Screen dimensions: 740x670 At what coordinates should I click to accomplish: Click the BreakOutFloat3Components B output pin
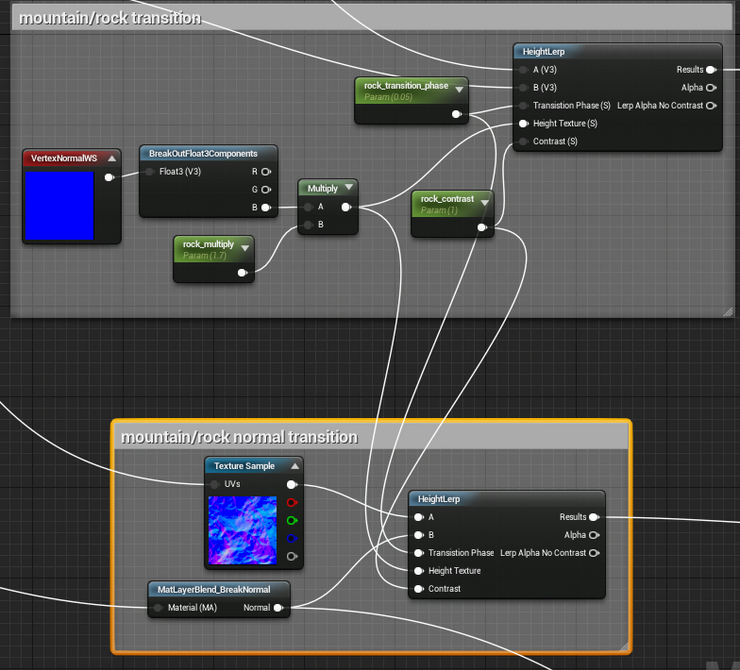pos(266,208)
